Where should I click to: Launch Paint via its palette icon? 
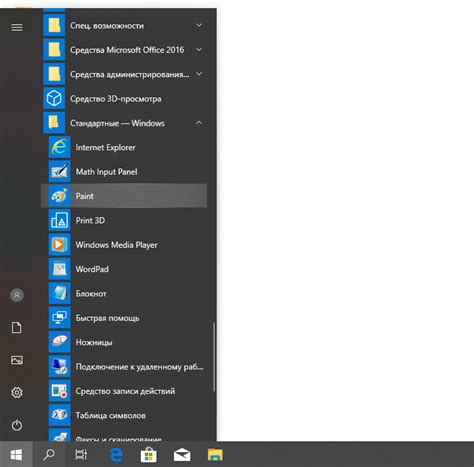59,196
